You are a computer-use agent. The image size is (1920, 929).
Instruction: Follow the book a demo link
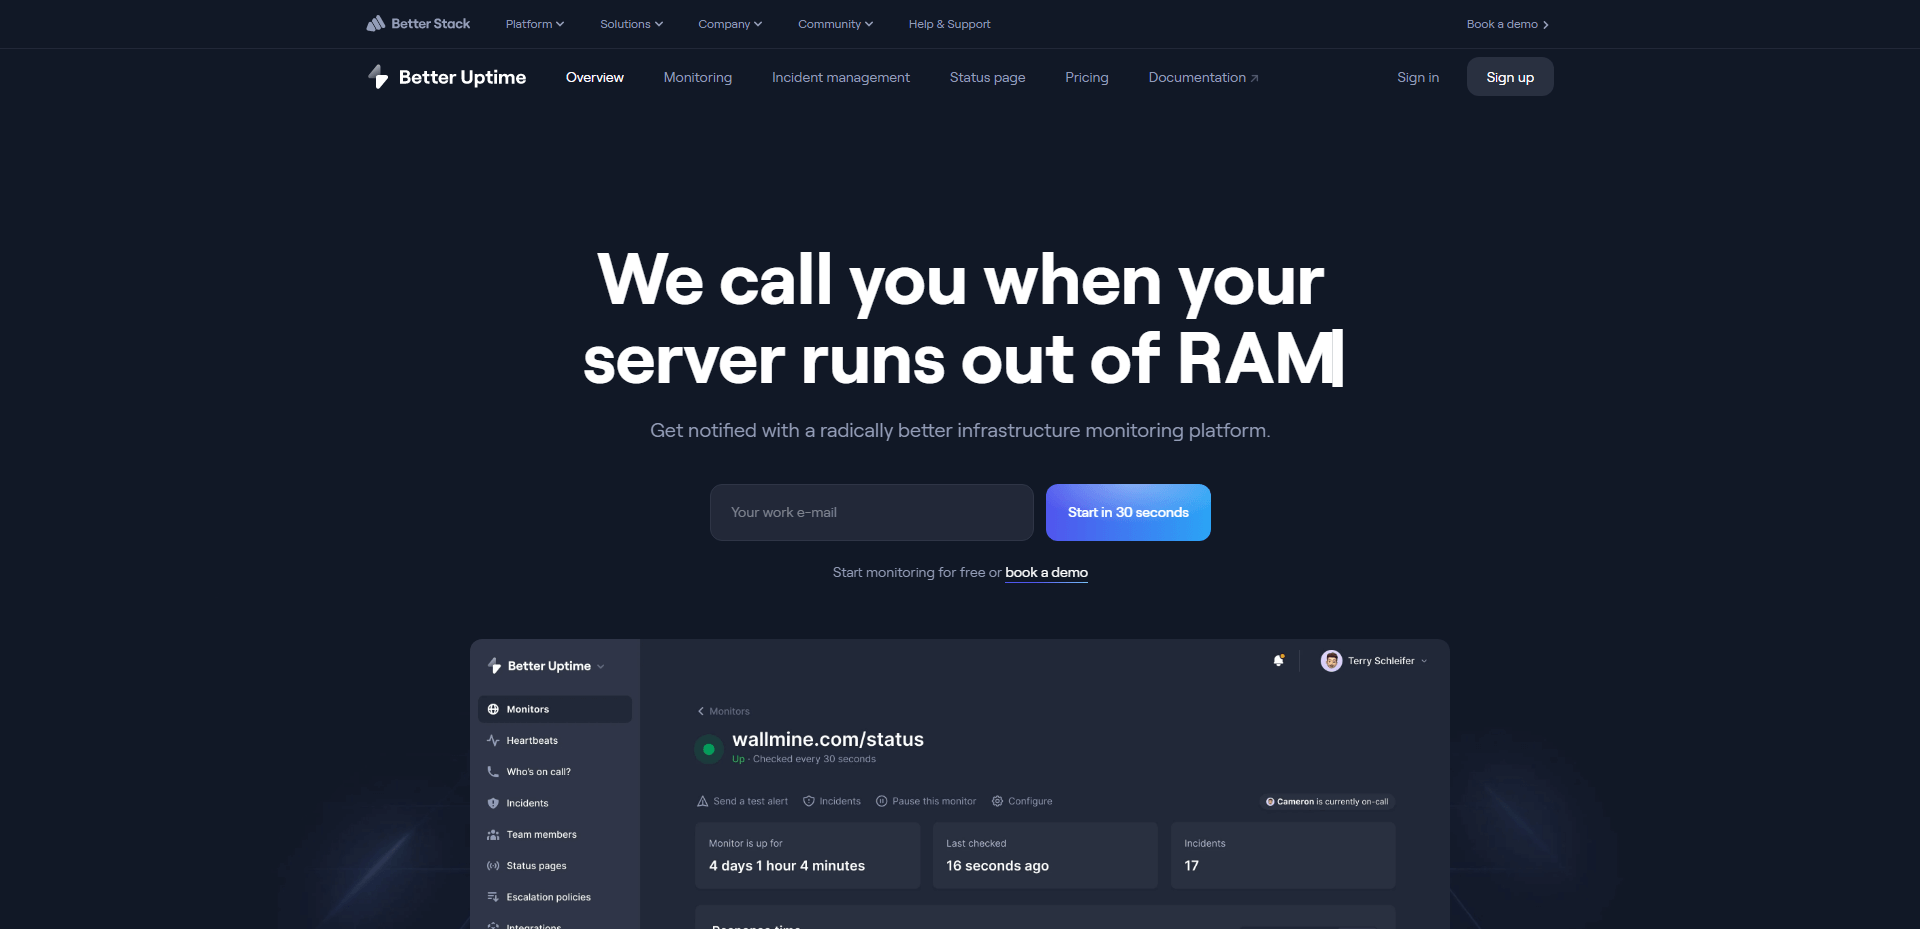(x=1046, y=572)
